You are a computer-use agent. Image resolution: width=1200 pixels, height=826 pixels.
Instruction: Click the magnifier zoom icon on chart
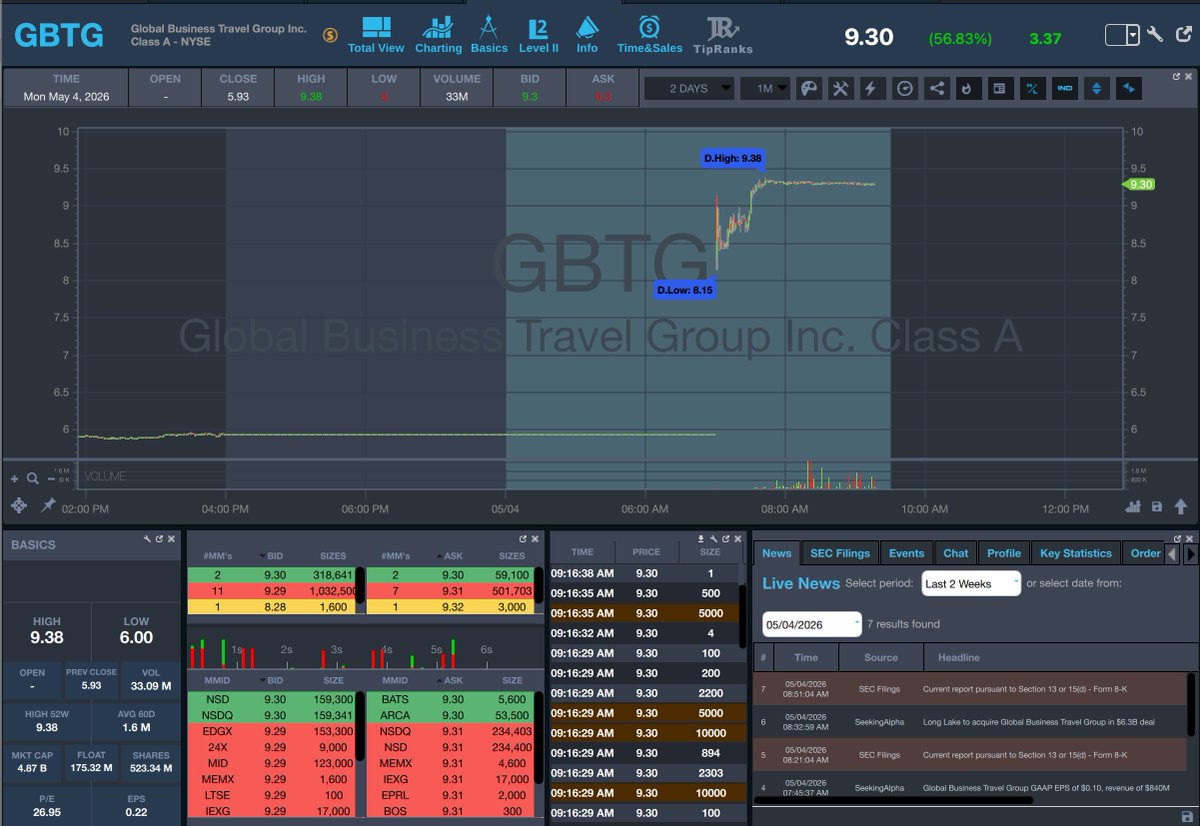[32, 478]
